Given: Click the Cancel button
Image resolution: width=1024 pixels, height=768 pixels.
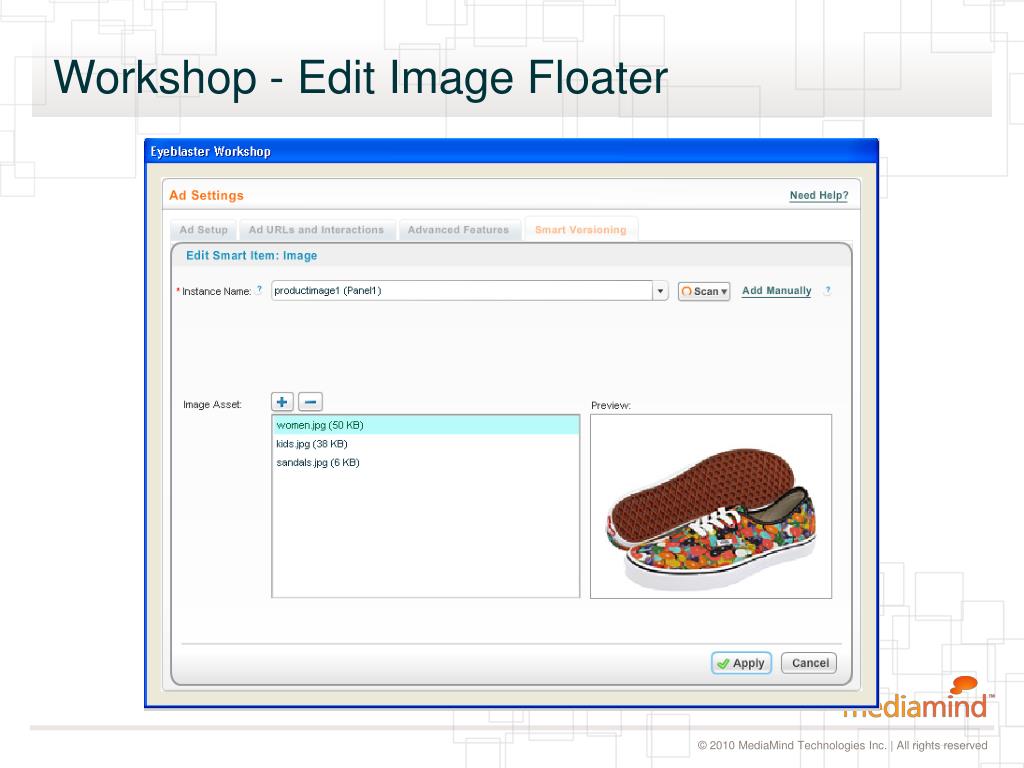Looking at the screenshot, I should point(808,663).
